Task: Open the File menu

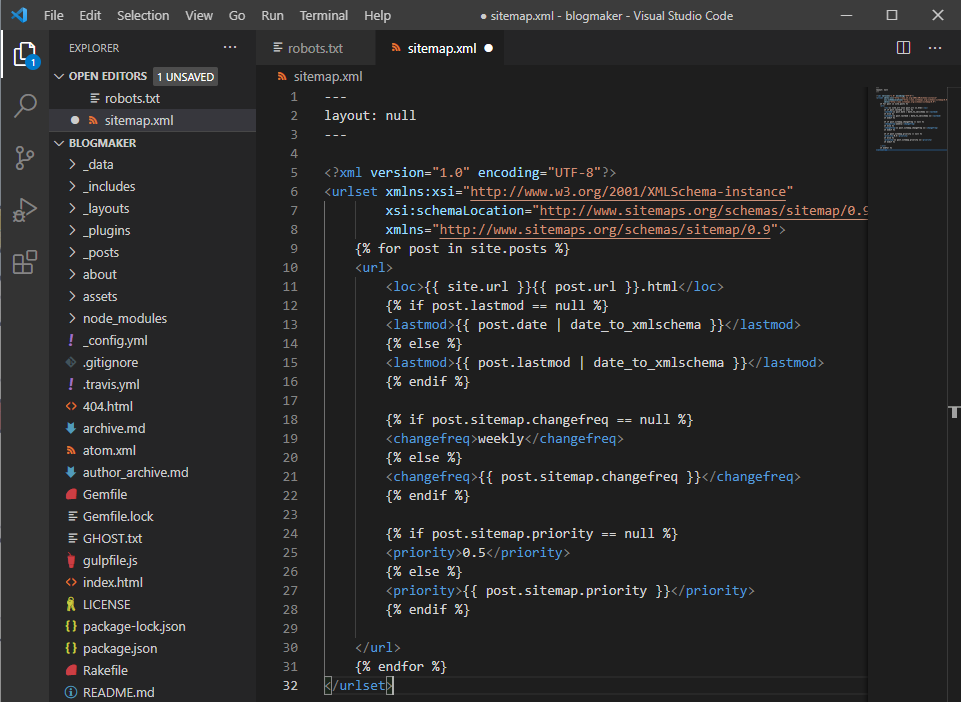Action: 53,15
